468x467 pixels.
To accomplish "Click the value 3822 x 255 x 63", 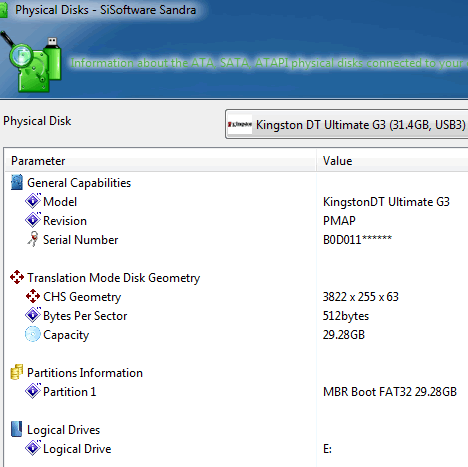I will tap(361, 297).
